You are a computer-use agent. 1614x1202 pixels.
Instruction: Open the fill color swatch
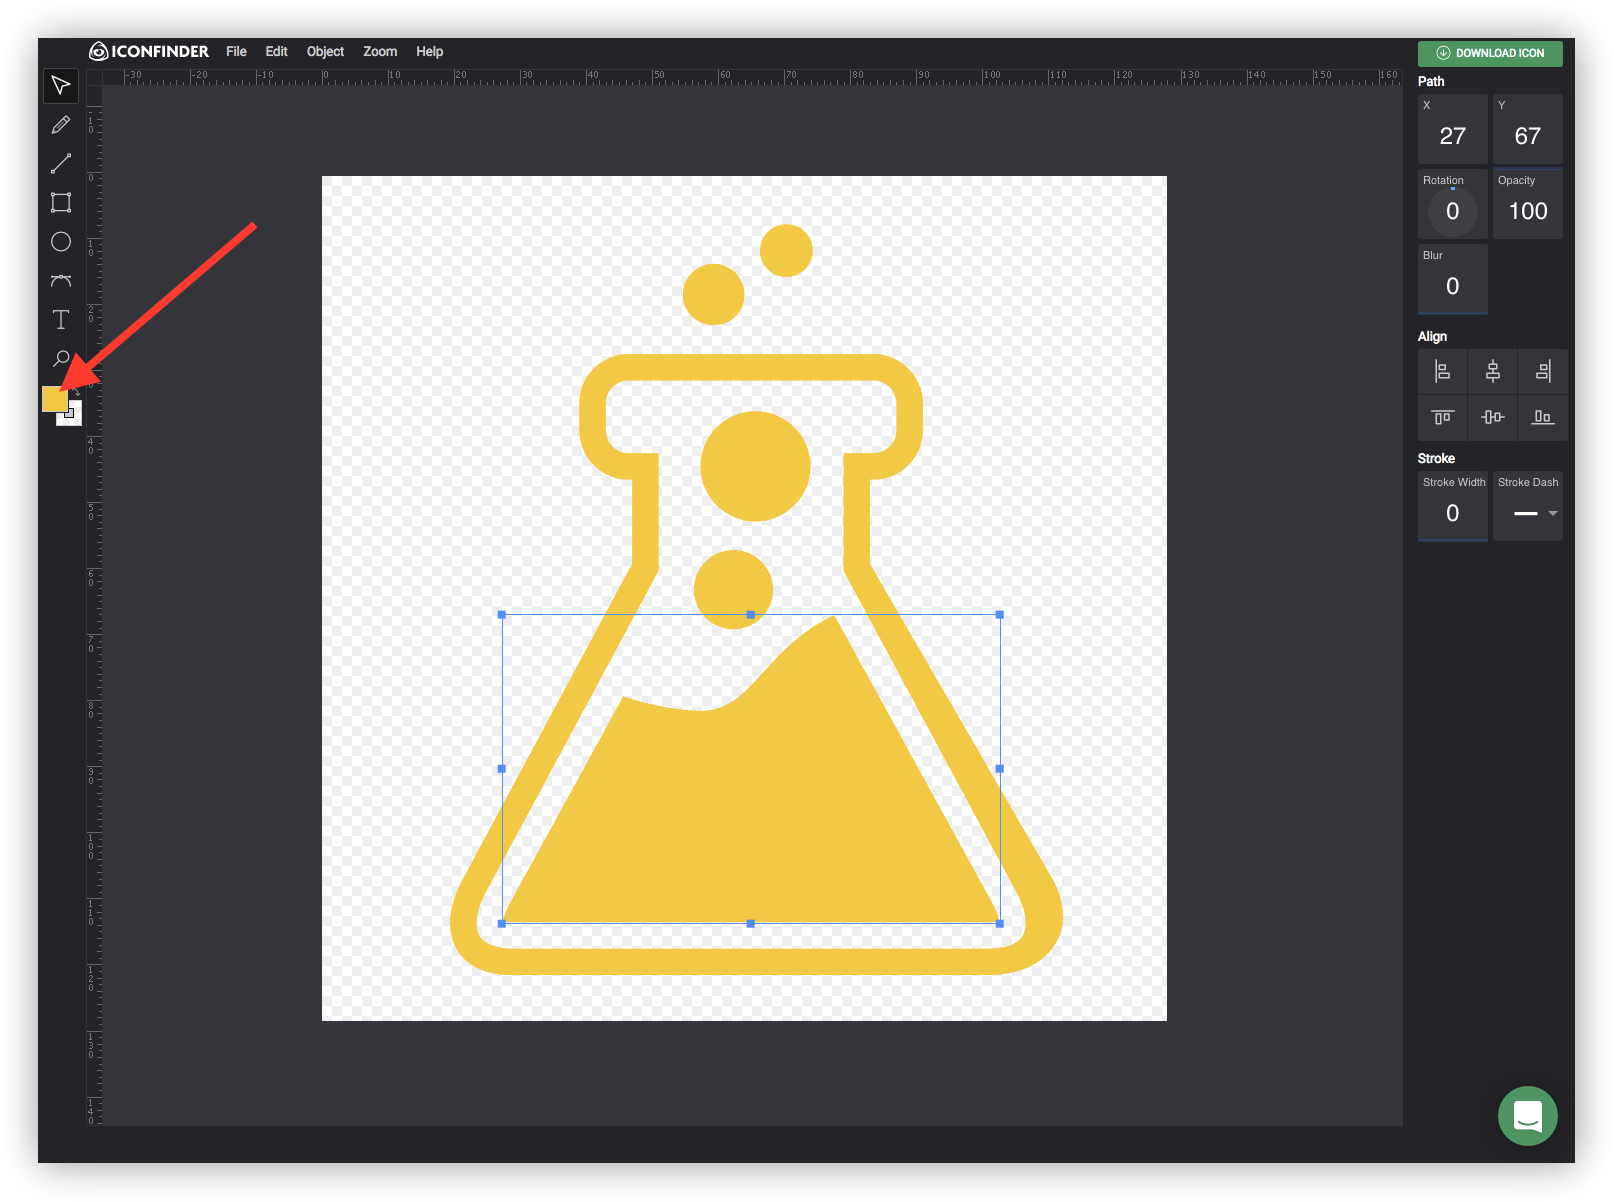click(57, 400)
